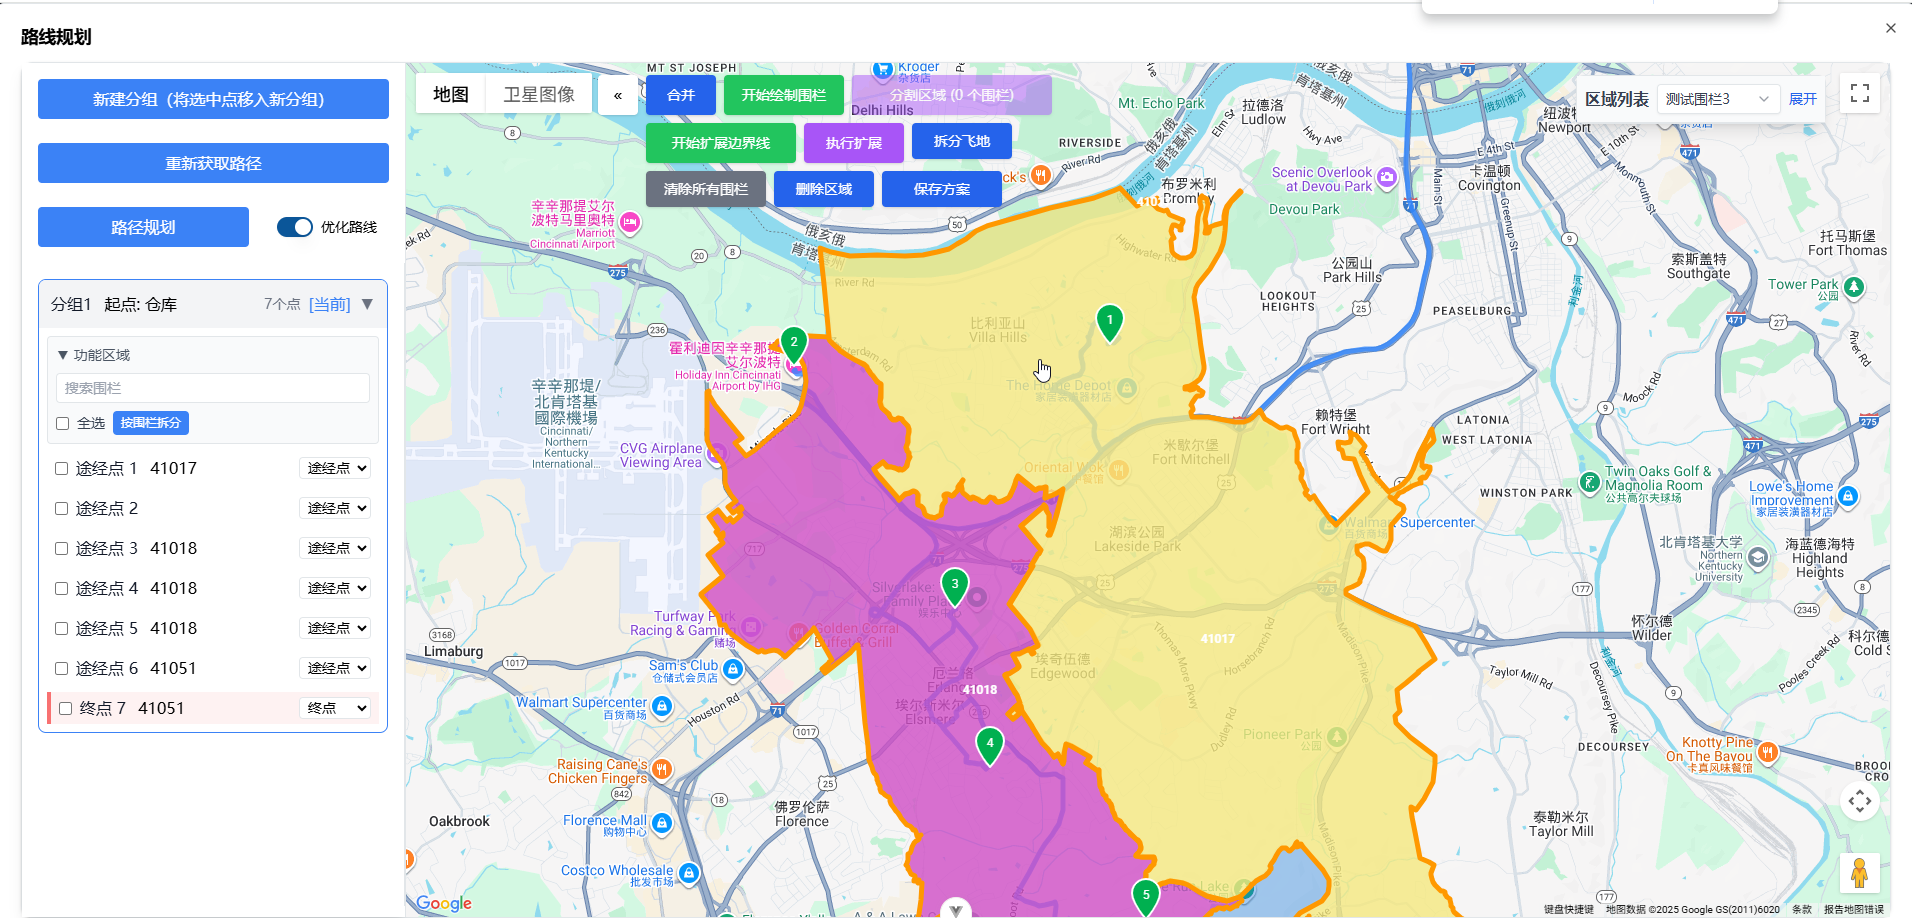Collapse group 1 with the arrow

click(x=367, y=304)
